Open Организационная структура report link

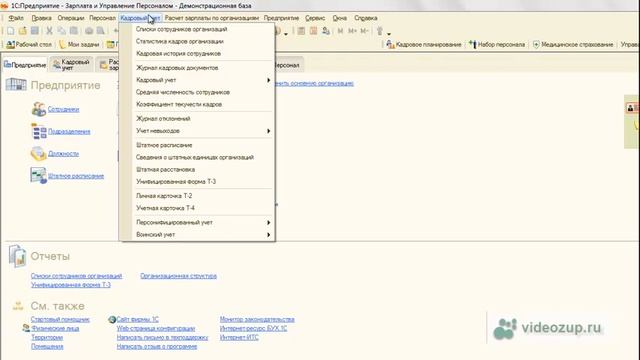pyautogui.click(x=178, y=276)
